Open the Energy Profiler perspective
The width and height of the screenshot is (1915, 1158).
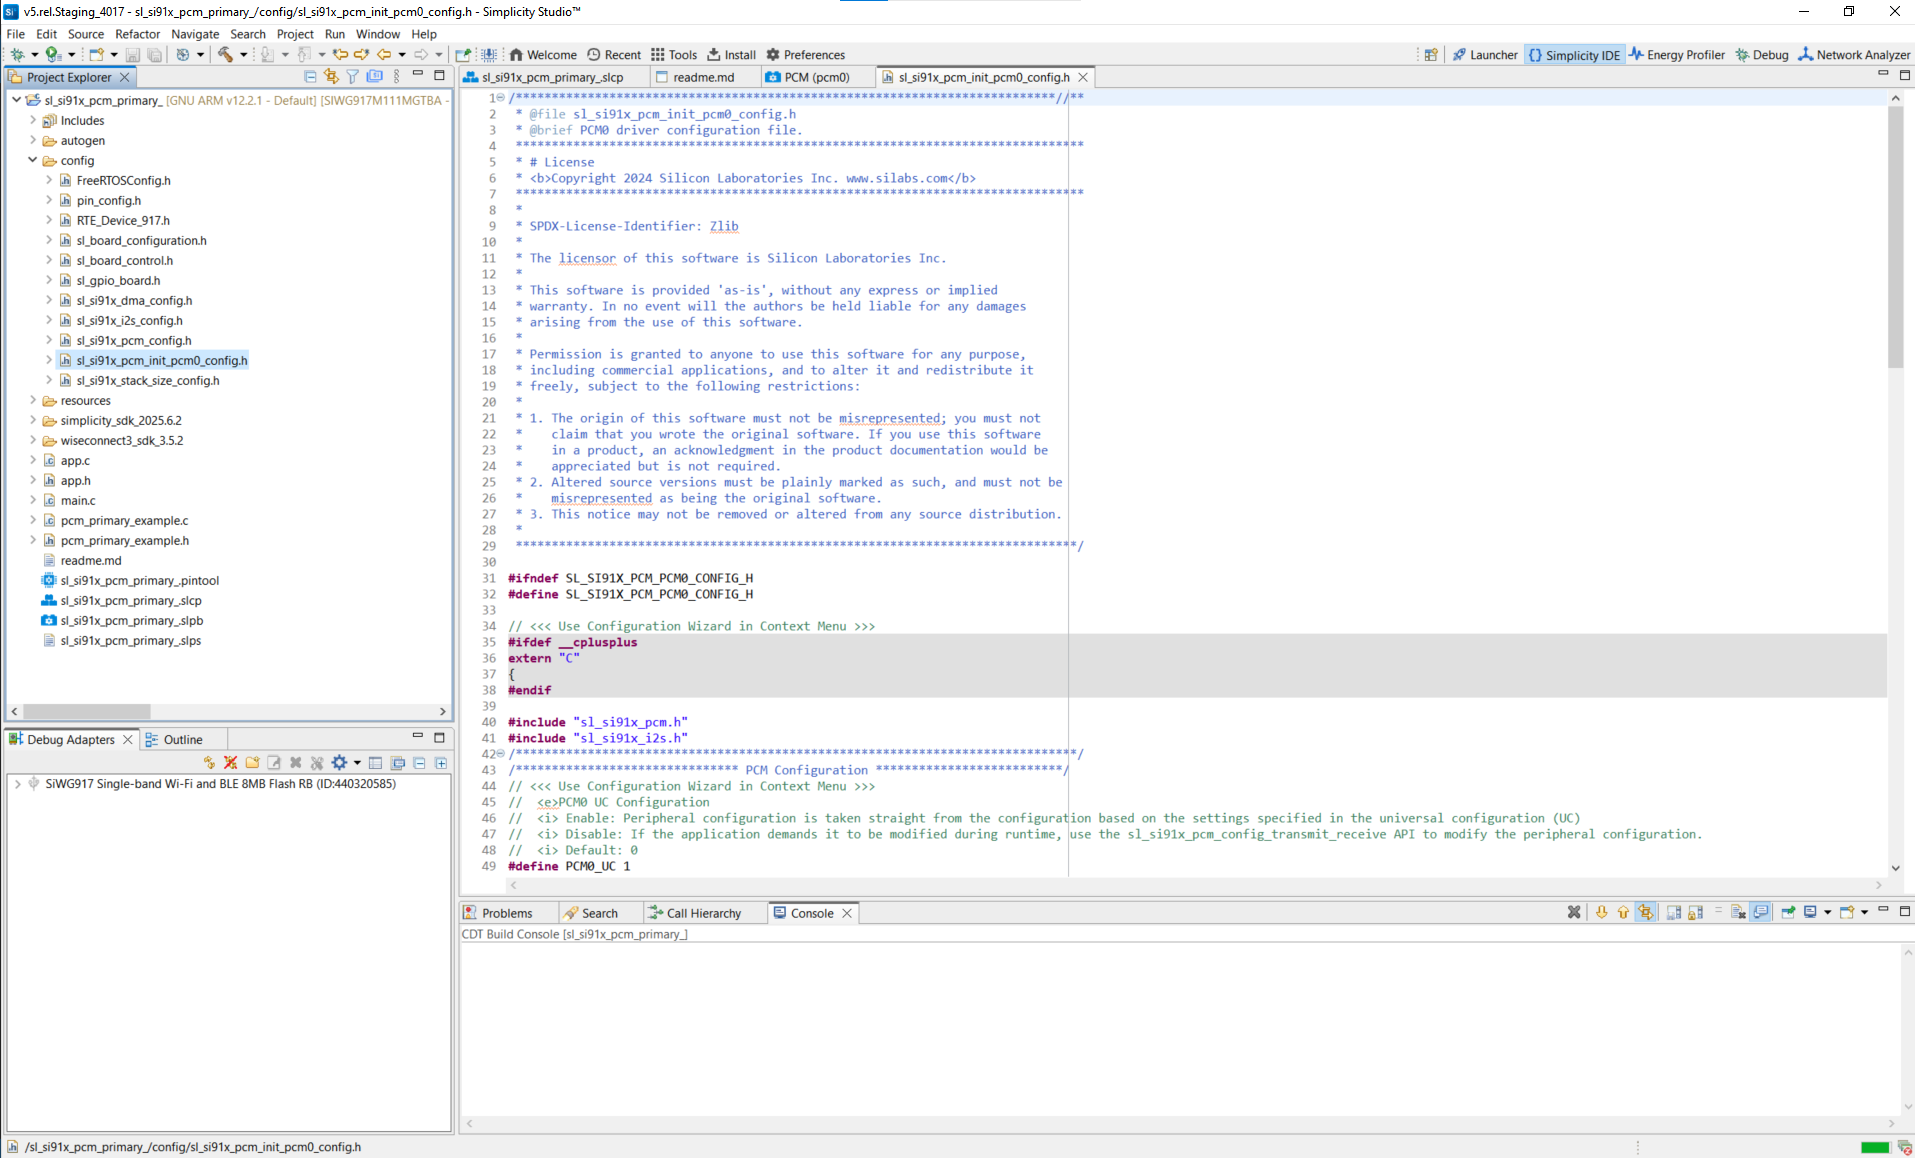pyautogui.click(x=1676, y=55)
